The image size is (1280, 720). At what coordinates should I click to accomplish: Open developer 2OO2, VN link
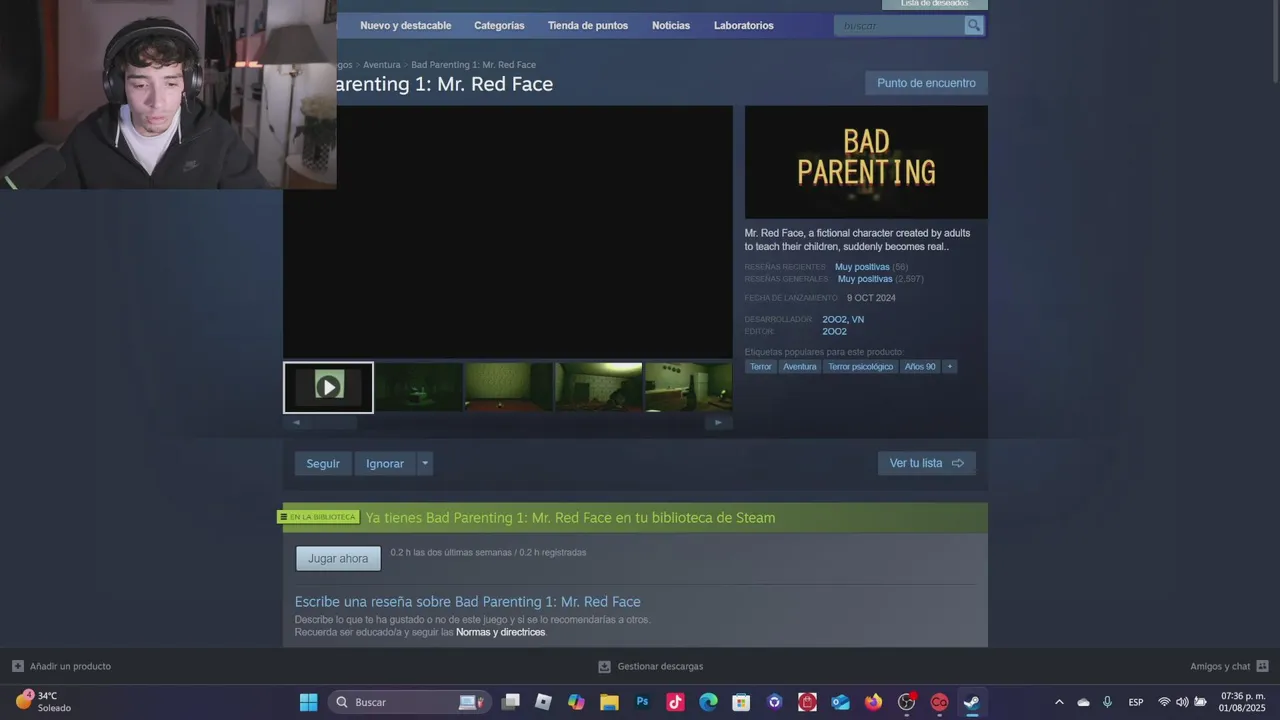point(843,319)
